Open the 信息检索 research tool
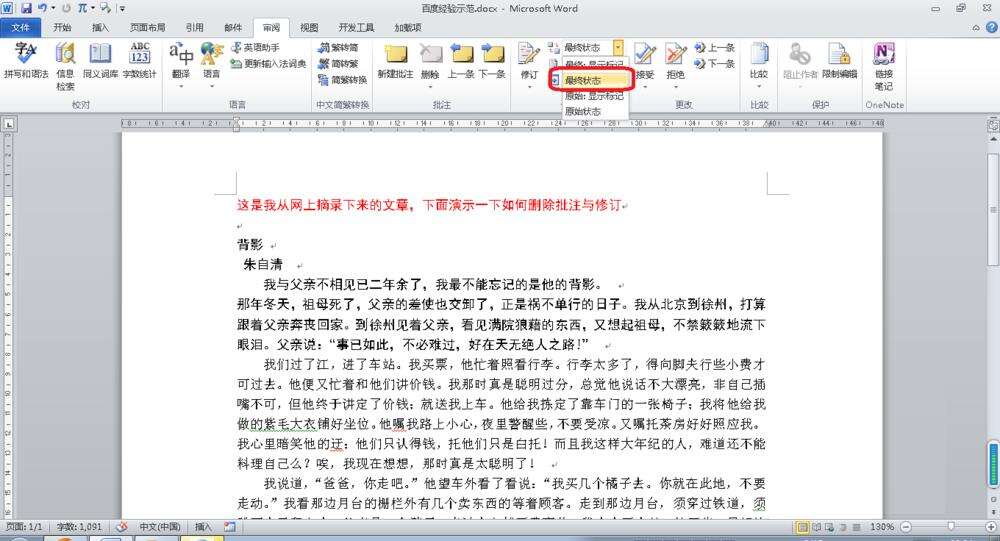The height and width of the screenshot is (541, 1000). coord(65,66)
